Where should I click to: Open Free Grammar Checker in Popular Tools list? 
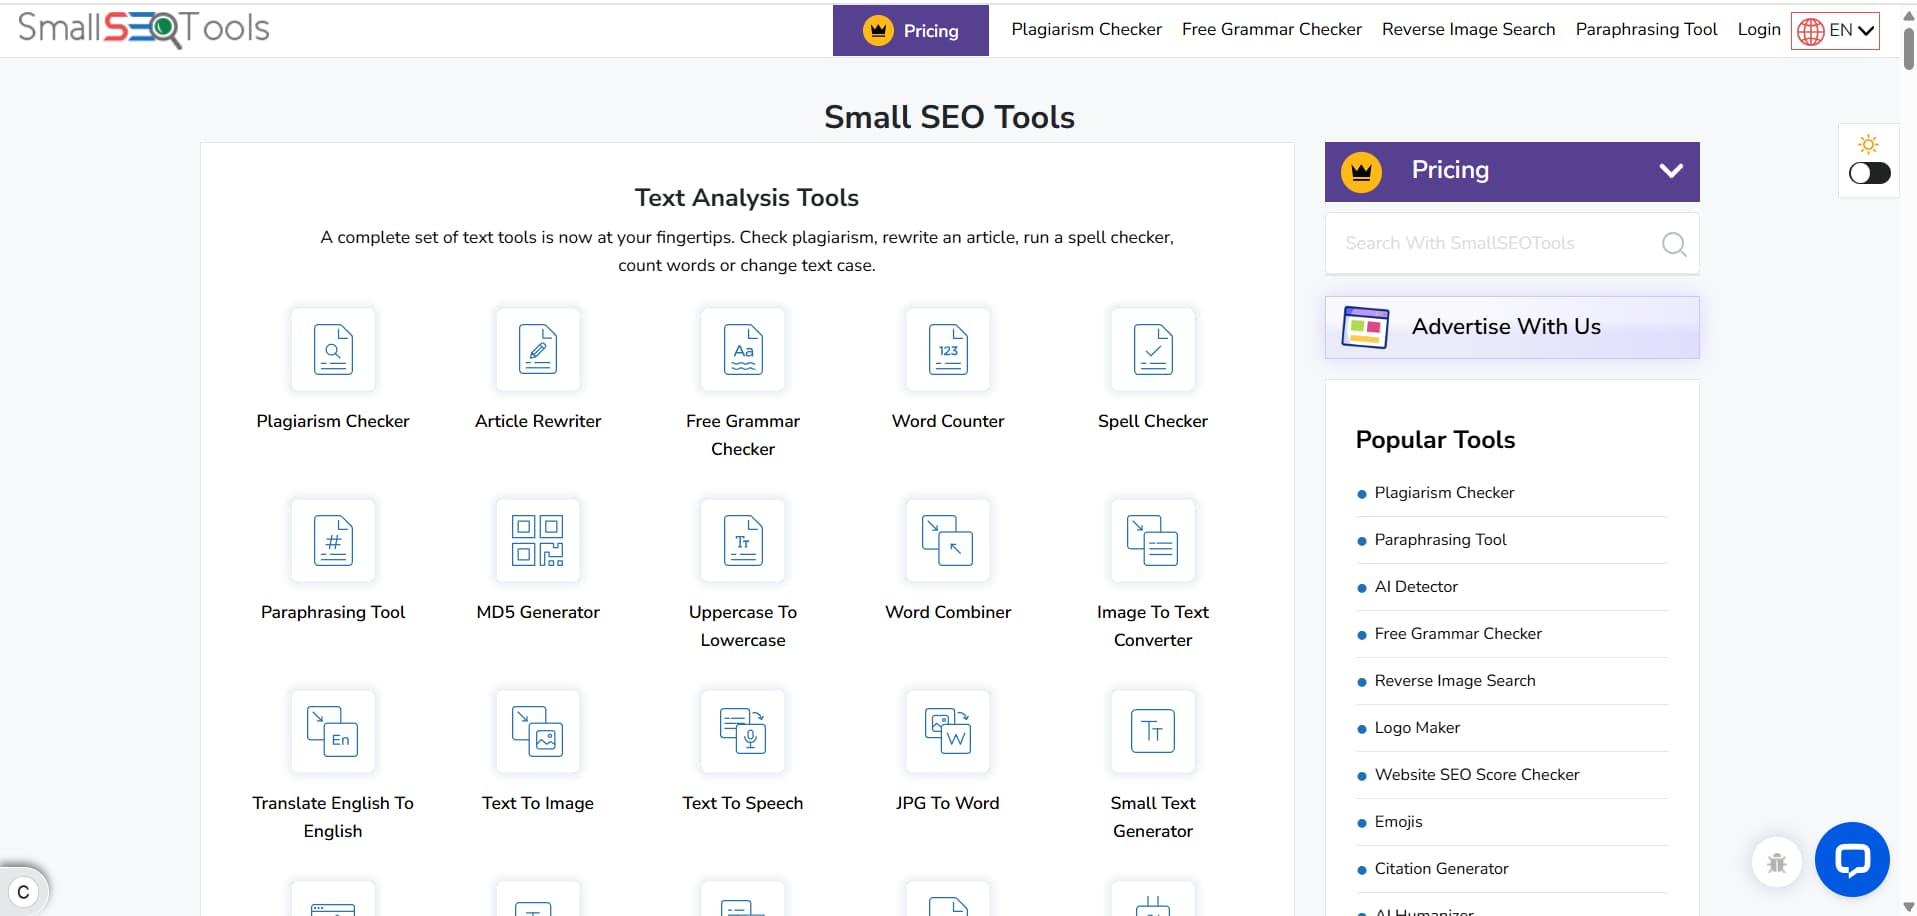pyautogui.click(x=1458, y=634)
